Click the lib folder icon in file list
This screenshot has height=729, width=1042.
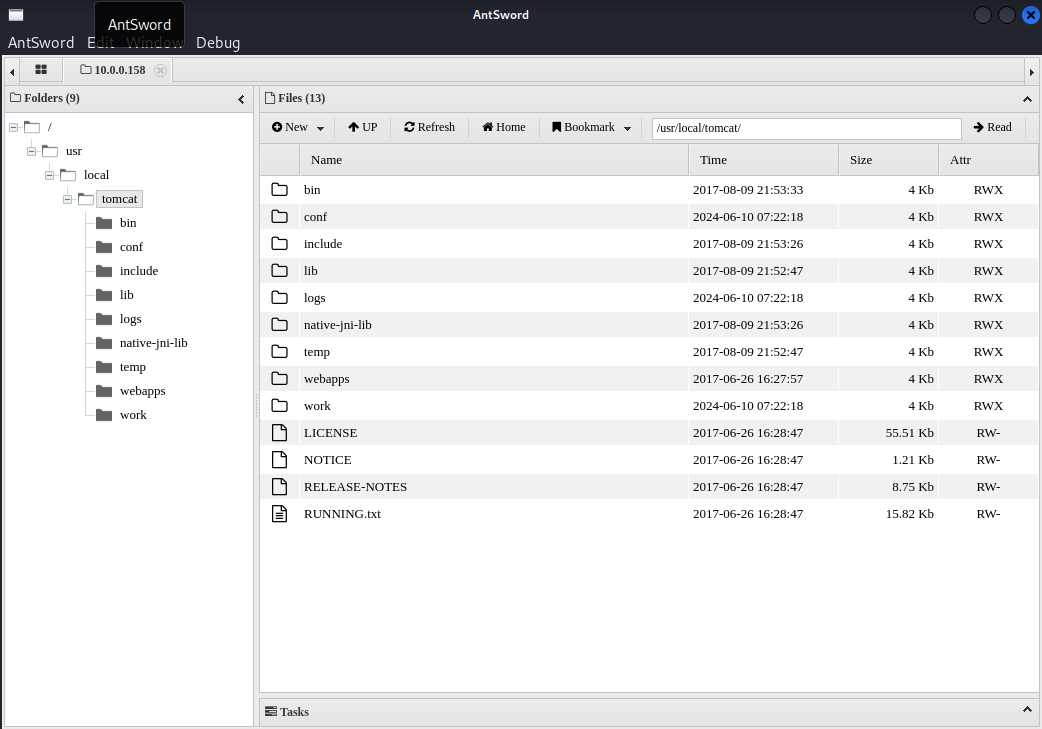tap(280, 270)
